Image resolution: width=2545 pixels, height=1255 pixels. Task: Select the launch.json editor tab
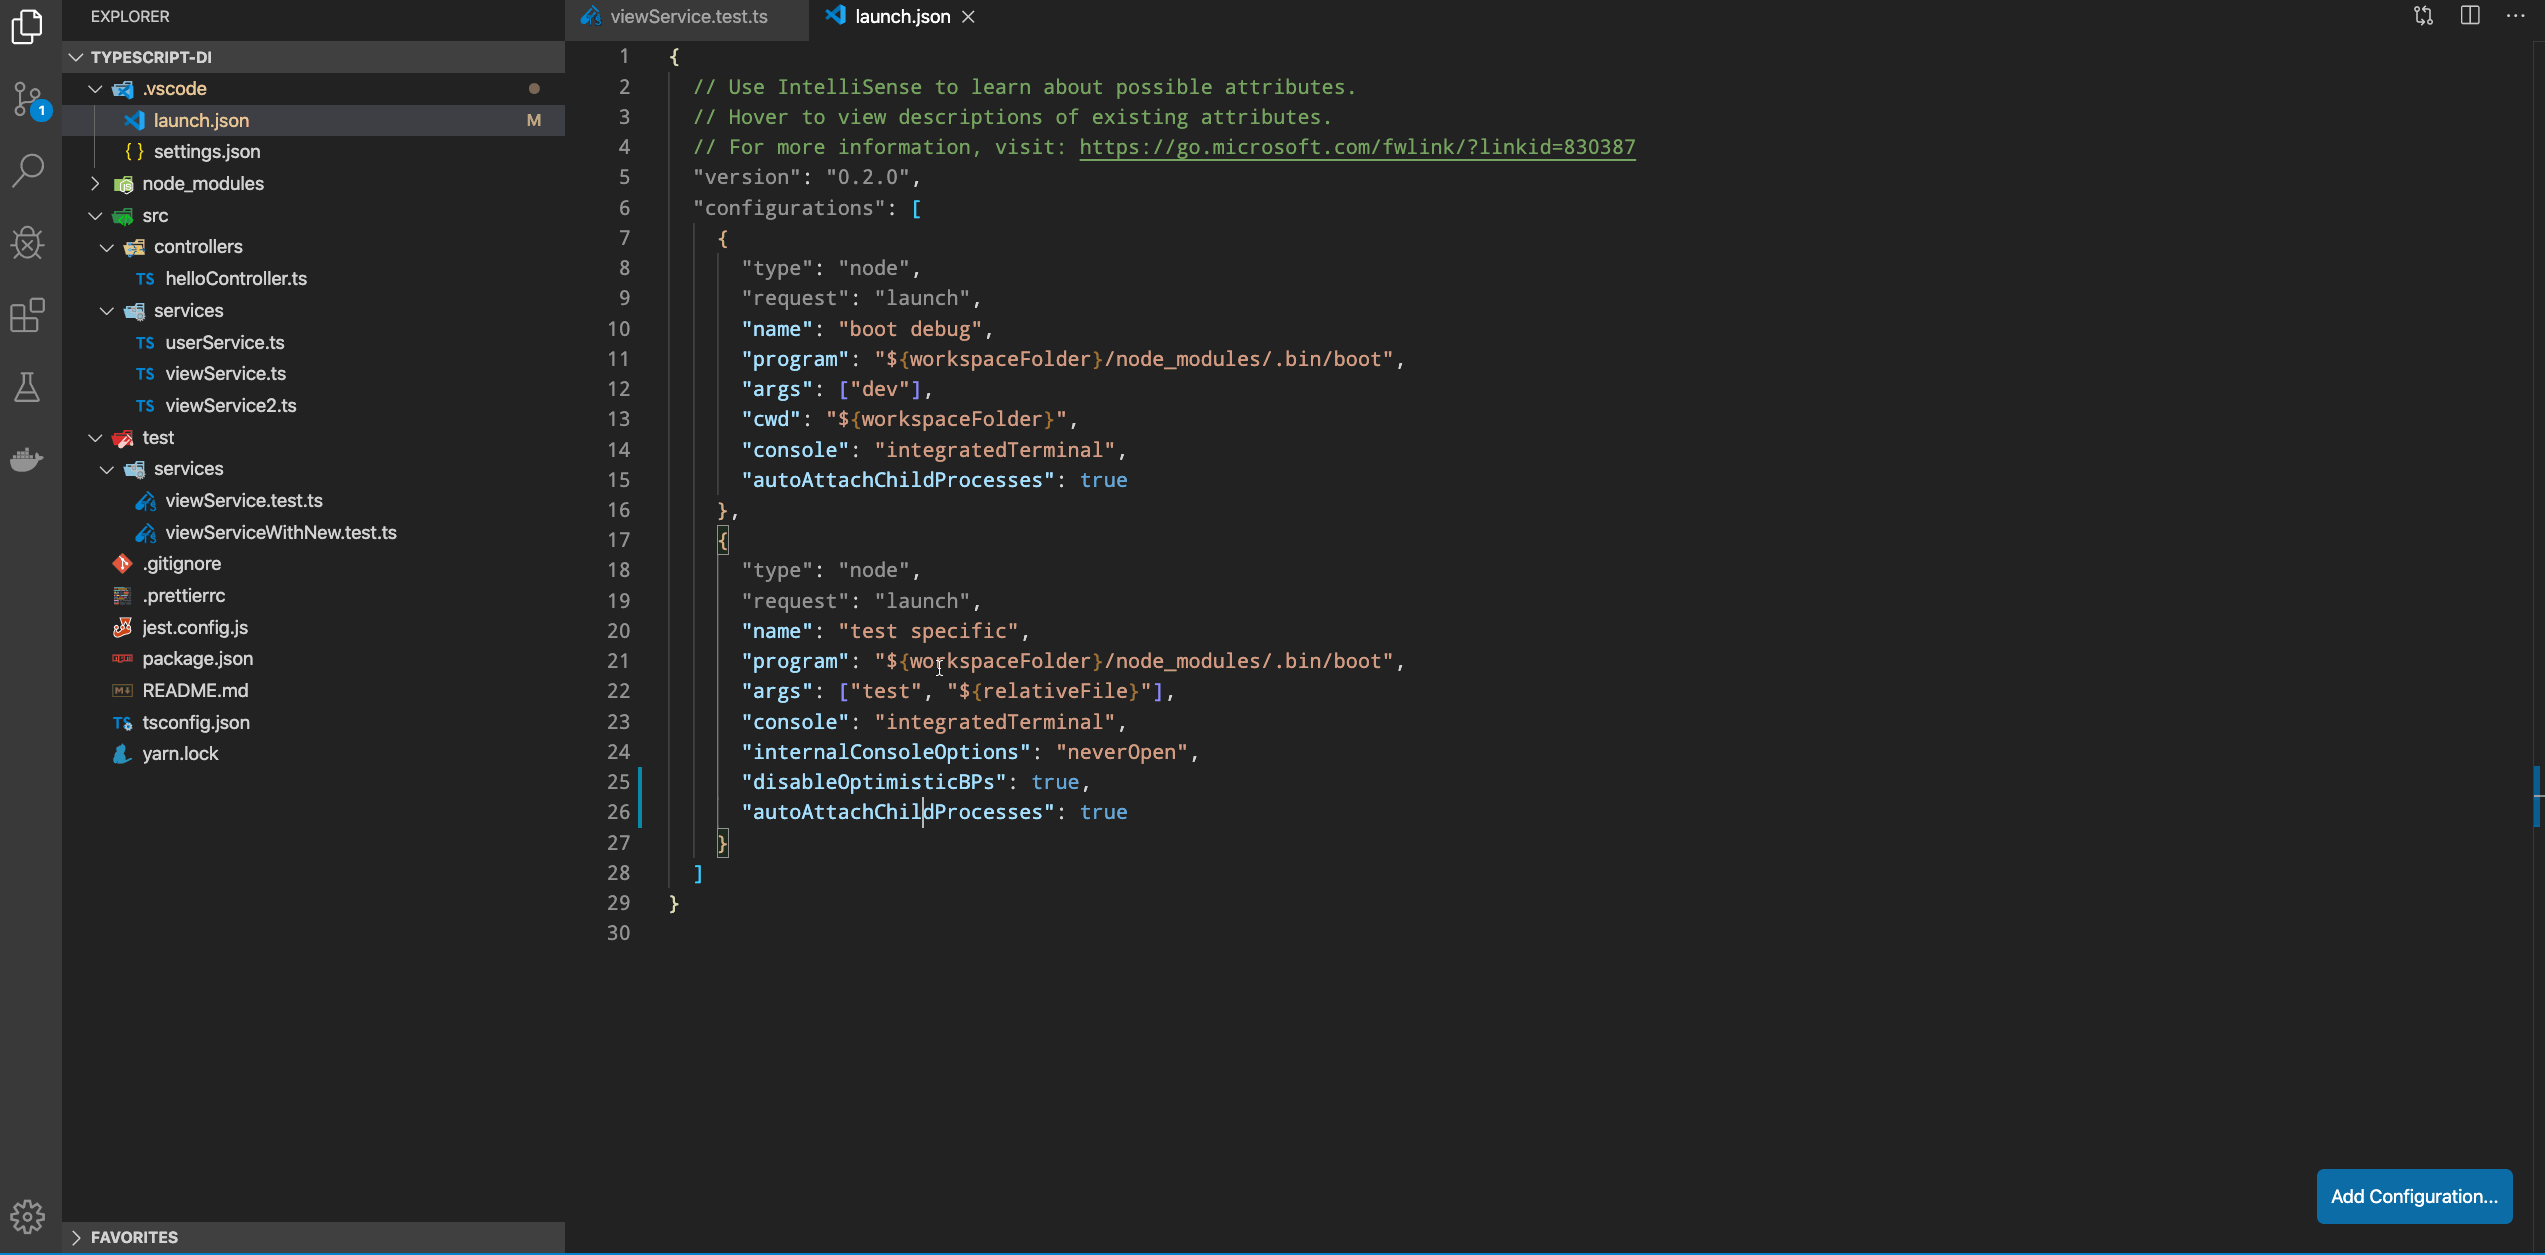900,17
